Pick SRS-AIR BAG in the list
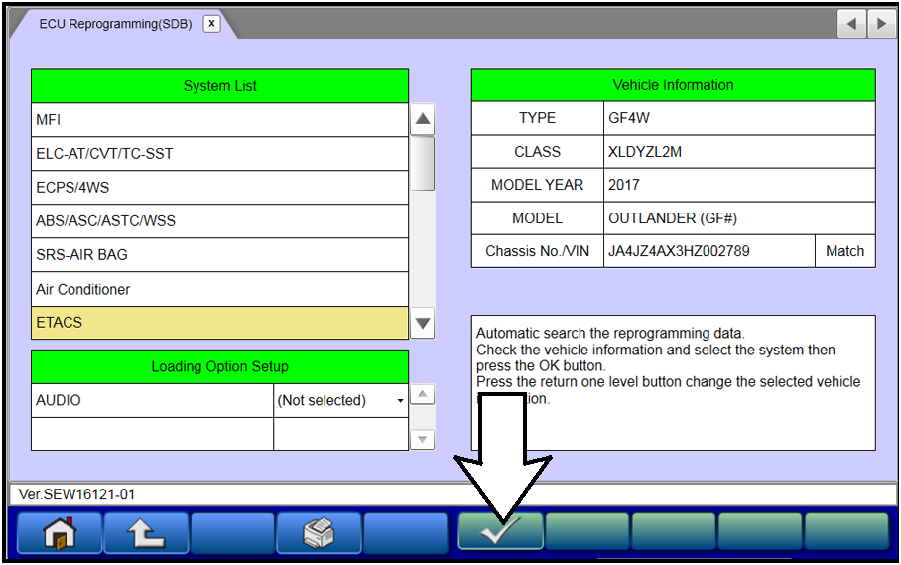Viewport: 901px width, 565px height. pos(220,255)
